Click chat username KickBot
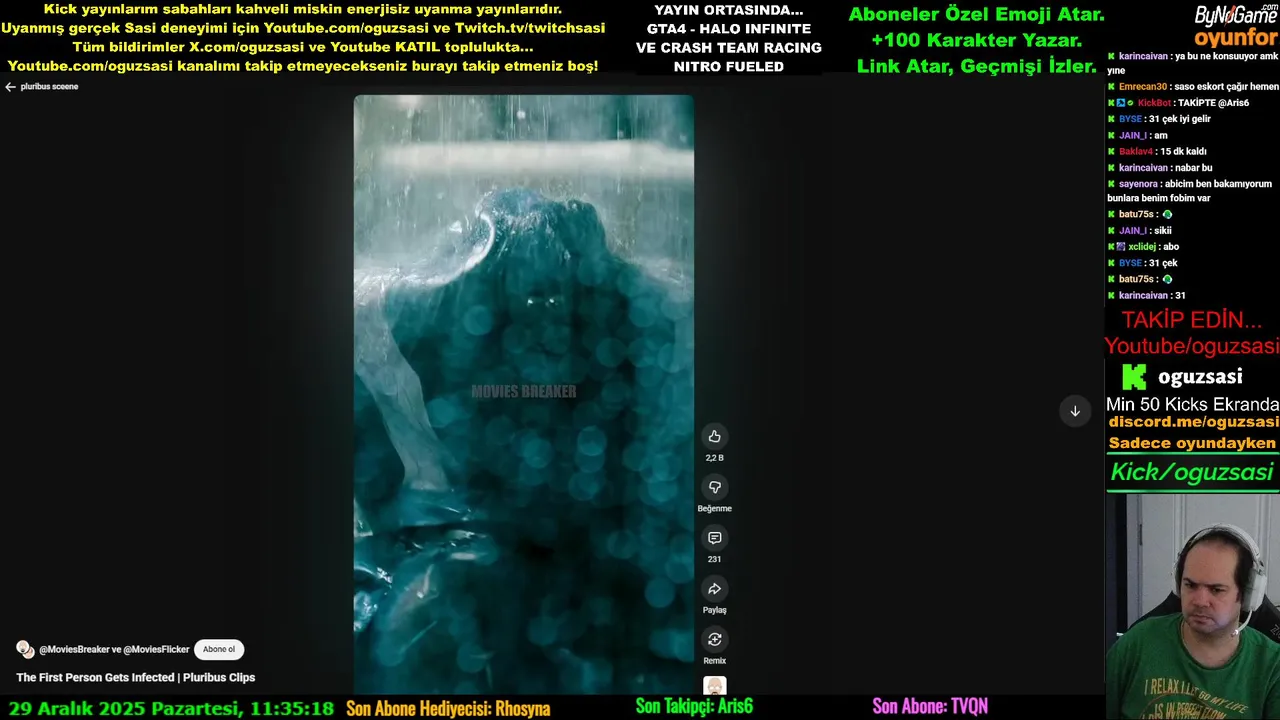 1154,103
